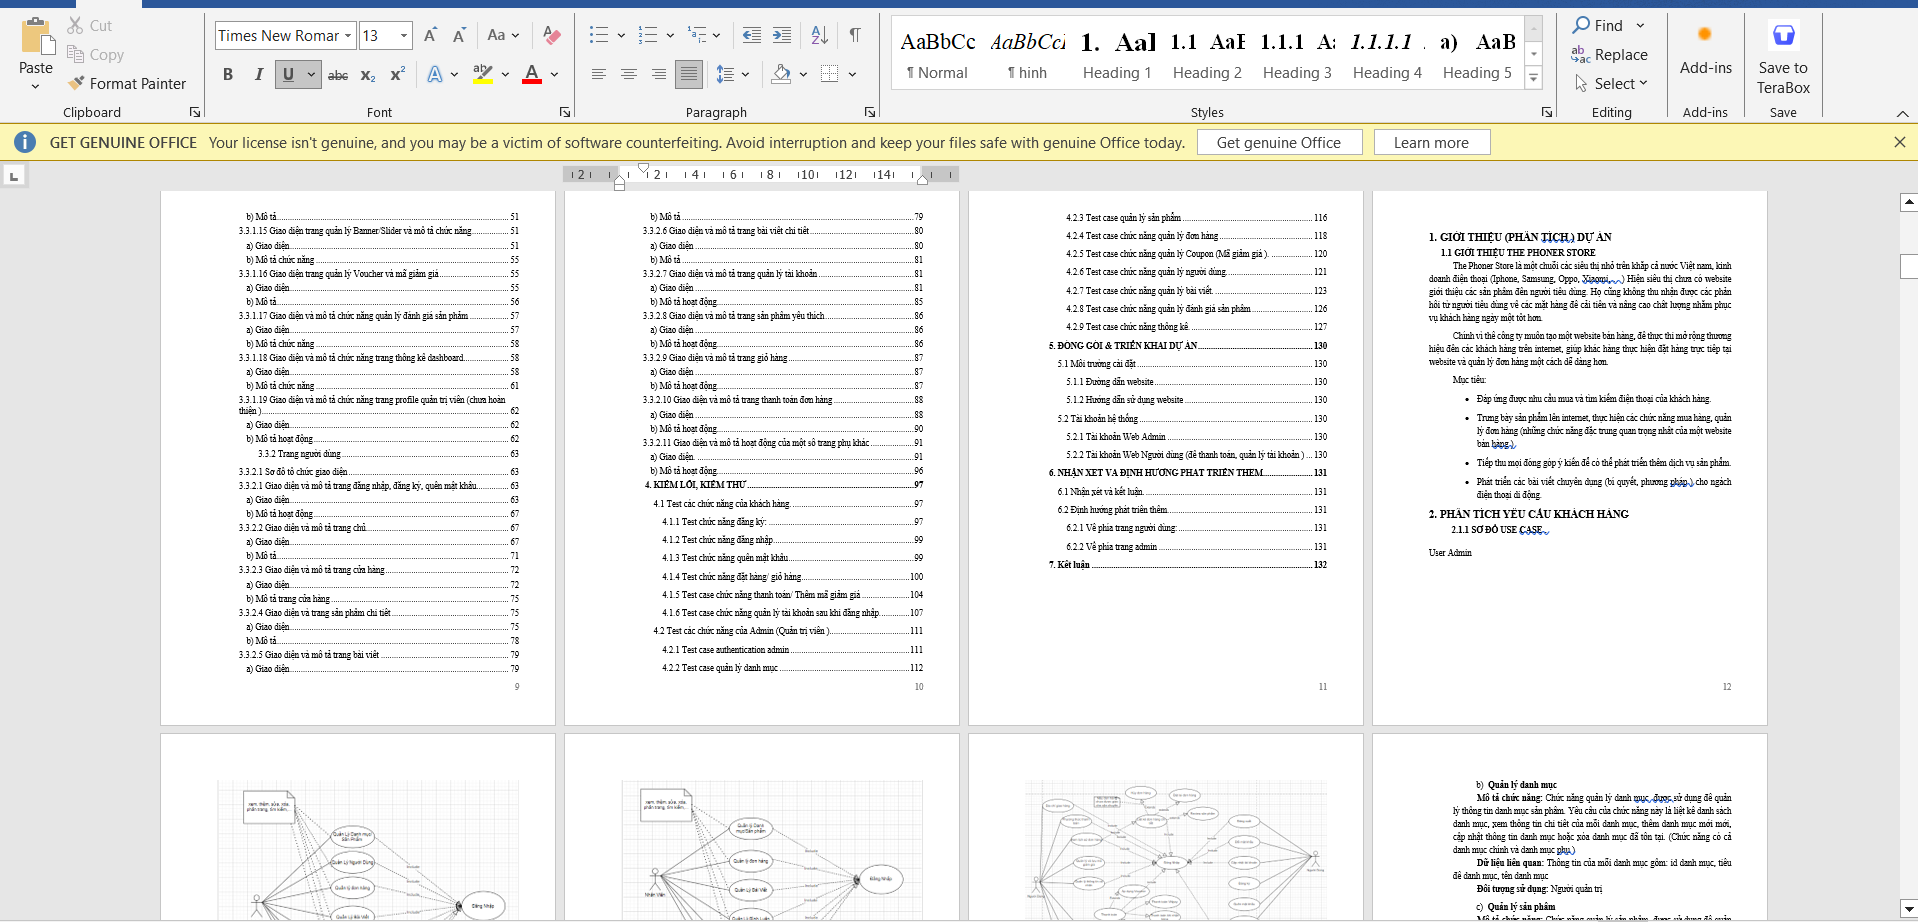Click Save to TeraBox icon

click(1783, 35)
